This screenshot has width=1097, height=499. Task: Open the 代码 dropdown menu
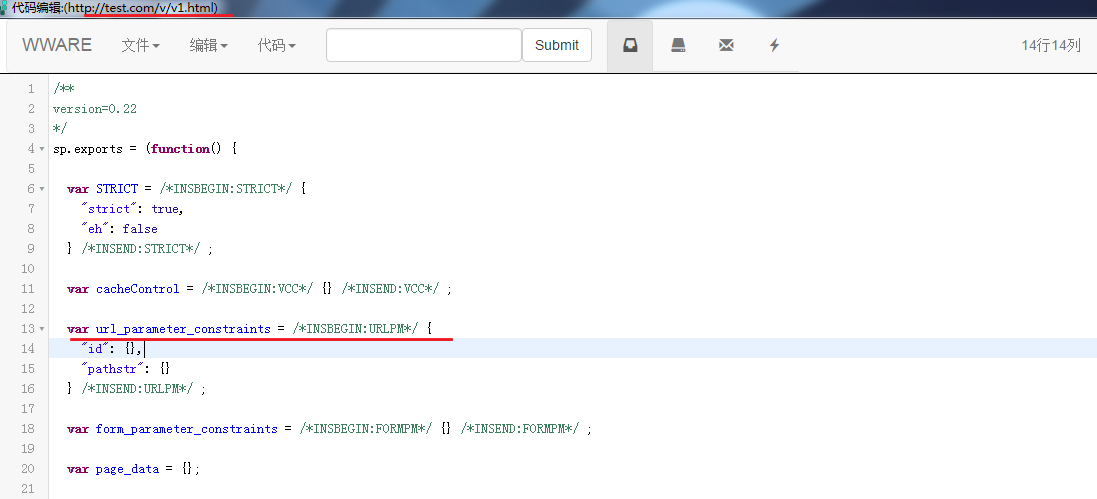click(x=276, y=45)
